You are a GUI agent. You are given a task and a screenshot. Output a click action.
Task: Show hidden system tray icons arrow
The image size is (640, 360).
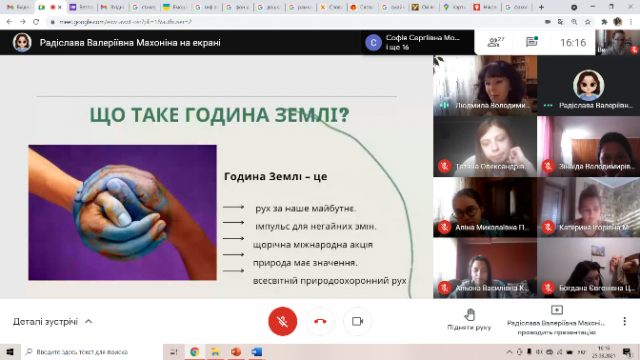pos(509,352)
